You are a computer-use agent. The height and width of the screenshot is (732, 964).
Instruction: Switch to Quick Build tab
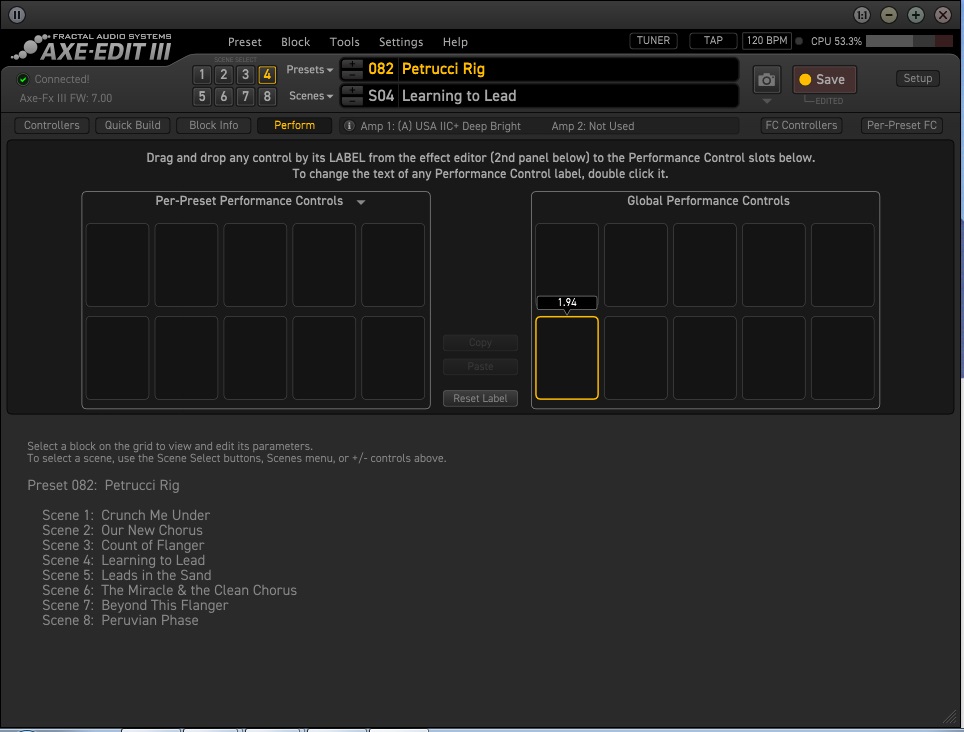pyautogui.click(x=132, y=125)
